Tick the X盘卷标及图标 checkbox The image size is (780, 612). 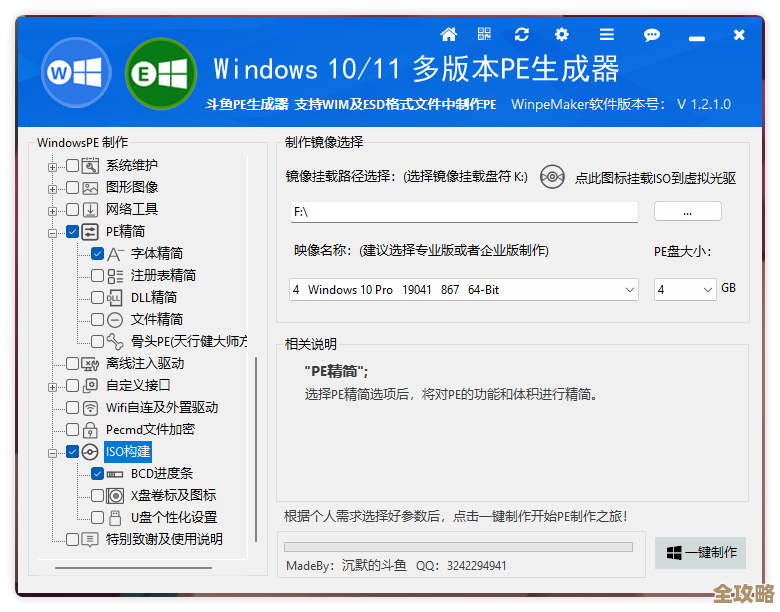coord(98,496)
